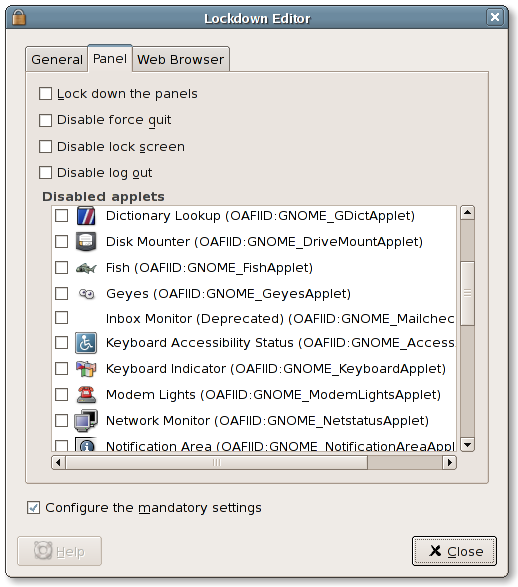This screenshot has width=518, height=587.
Task: Click the Keyboard Indicator flags icon
Action: click(86, 369)
